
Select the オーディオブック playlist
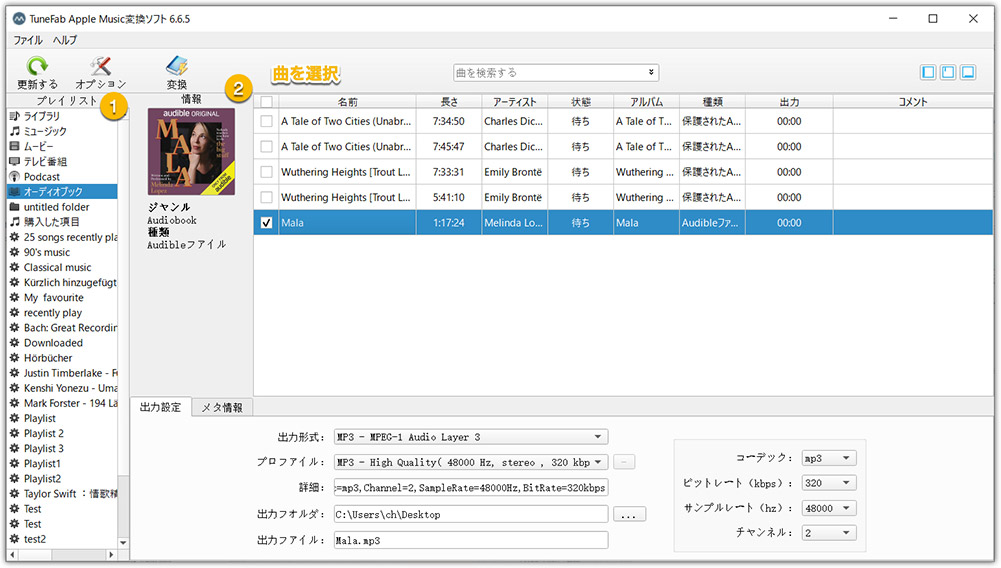click(x=62, y=191)
